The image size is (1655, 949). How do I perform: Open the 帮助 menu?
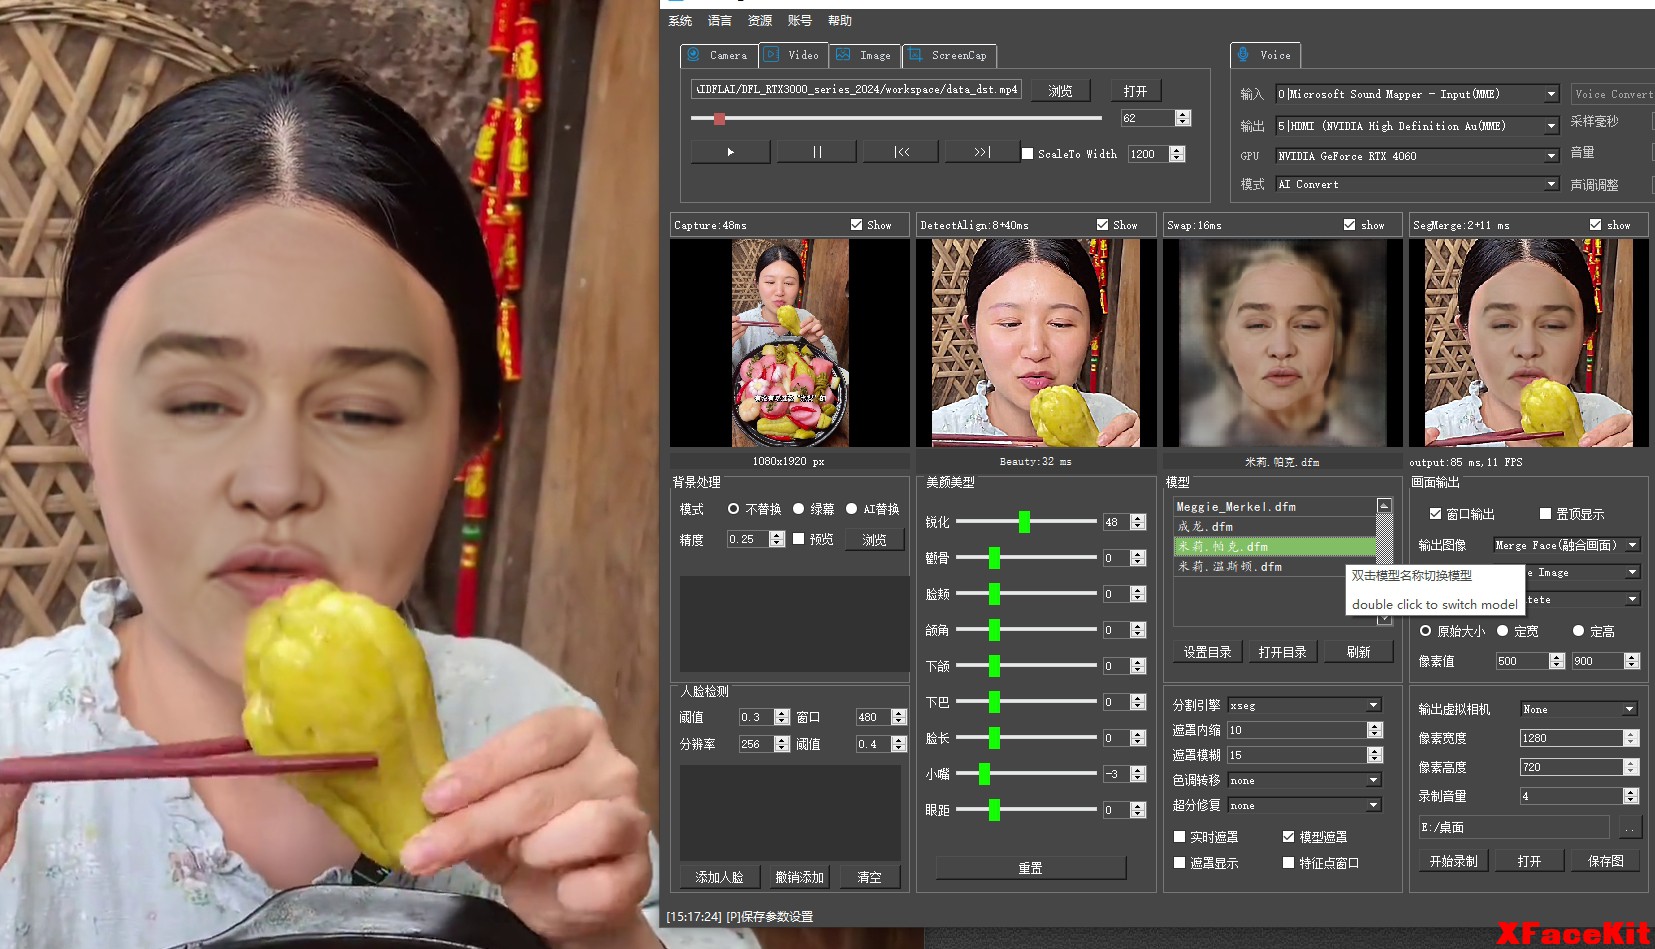coord(840,21)
